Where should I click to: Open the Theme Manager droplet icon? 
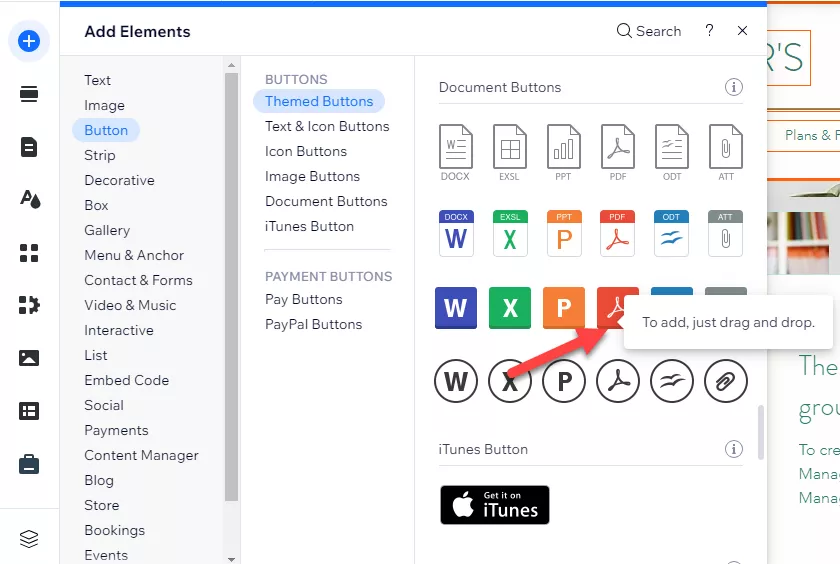click(x=29, y=199)
